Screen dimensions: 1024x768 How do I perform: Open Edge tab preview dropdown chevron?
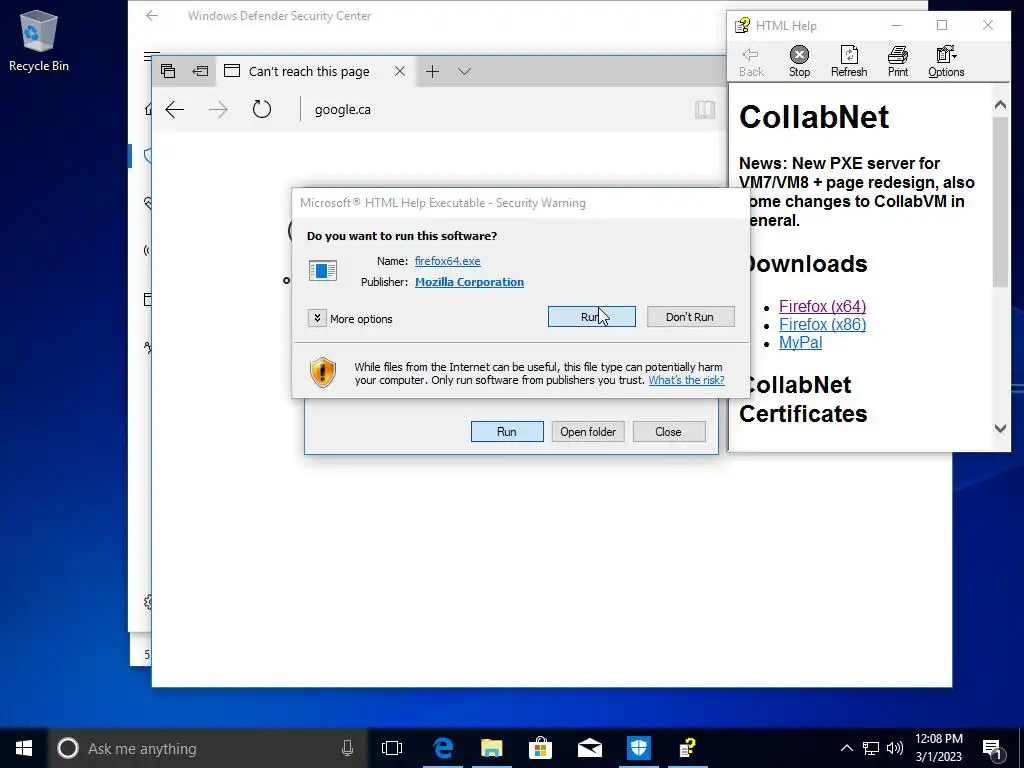pyautogui.click(x=464, y=71)
